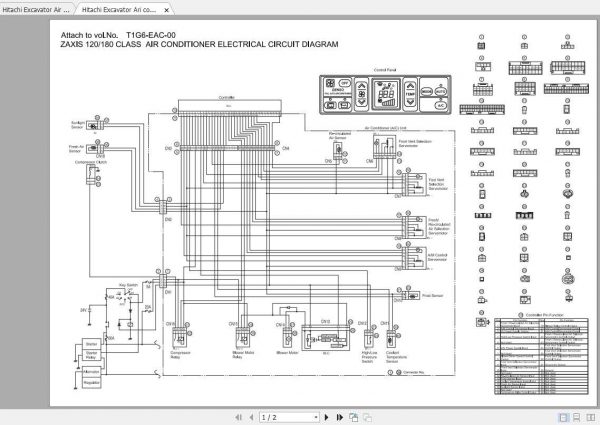The height and width of the screenshot is (425, 600).
Task: Click the go-to-previous-view icon in bottom bar
Action: [x=354, y=417]
